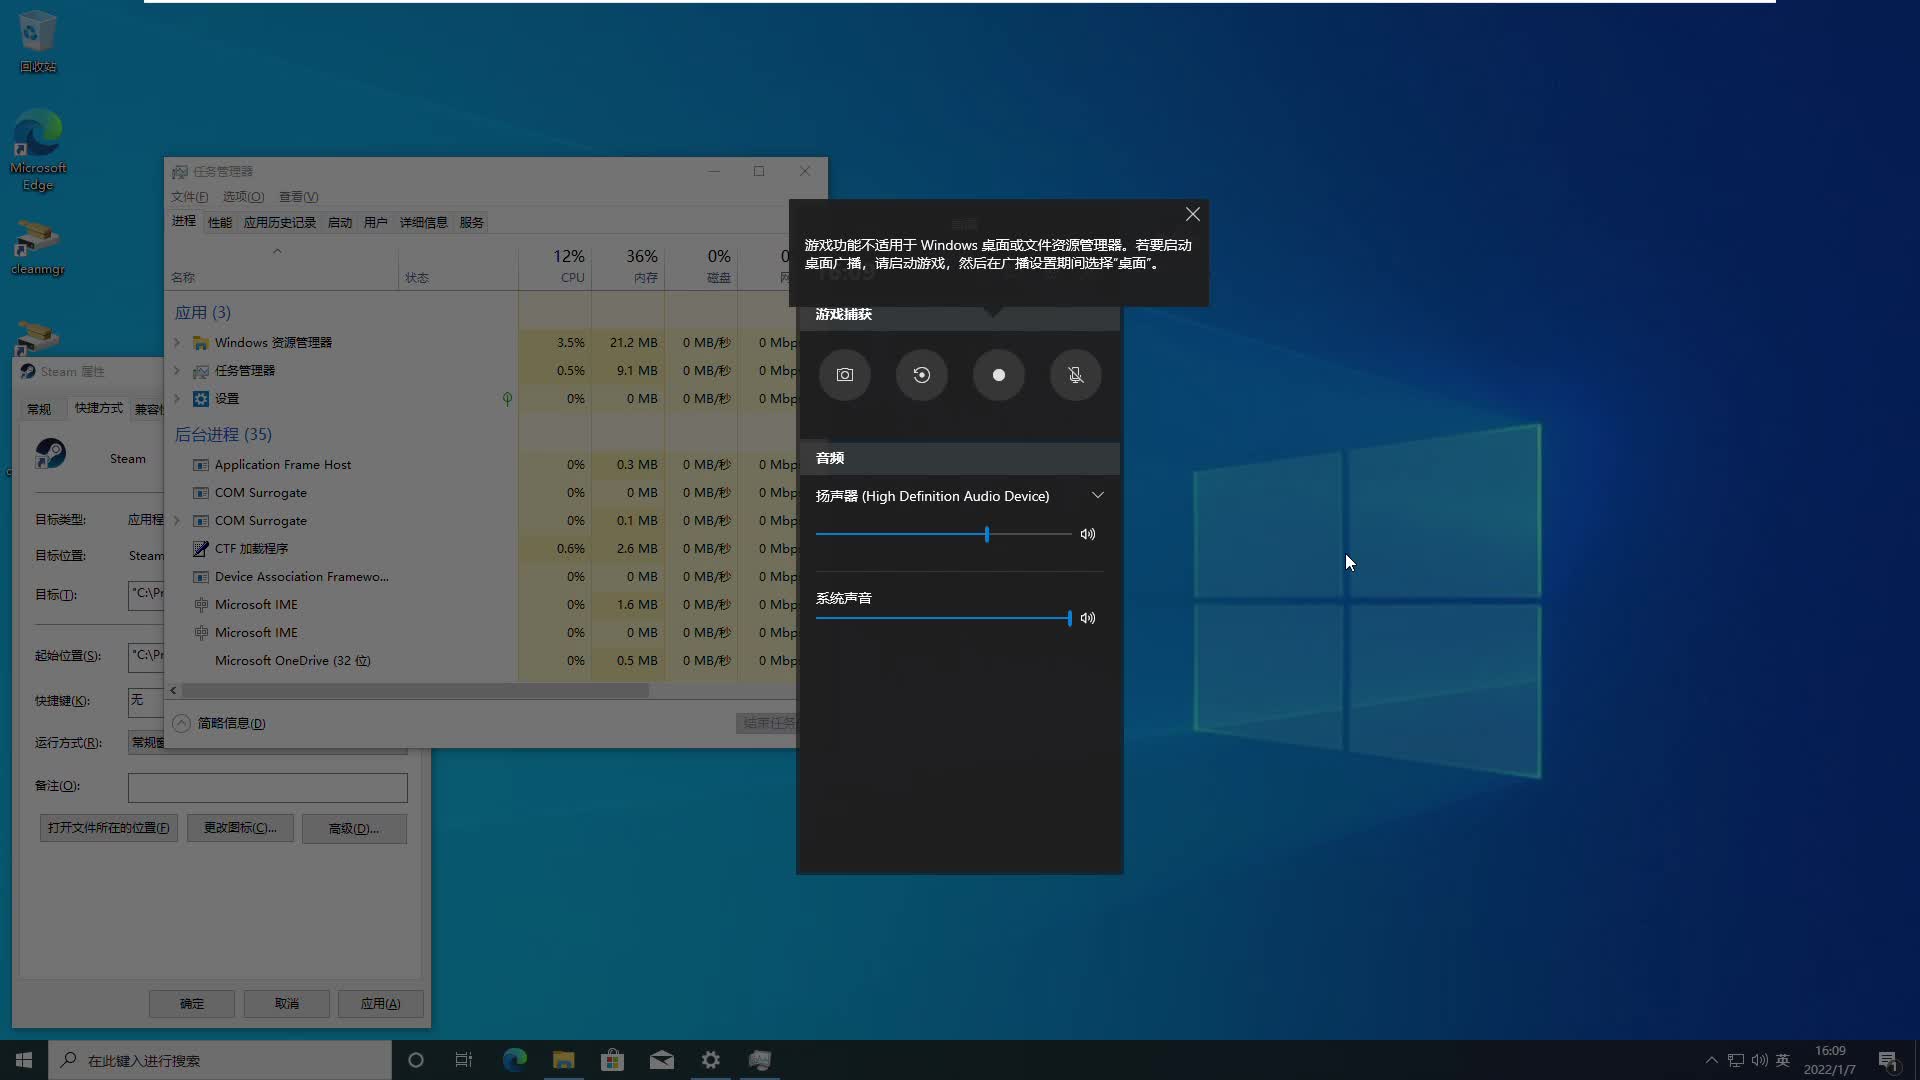This screenshot has width=1920, height=1080.
Task: Mute the speaker device volume icon
Action: pyautogui.click(x=1088, y=534)
